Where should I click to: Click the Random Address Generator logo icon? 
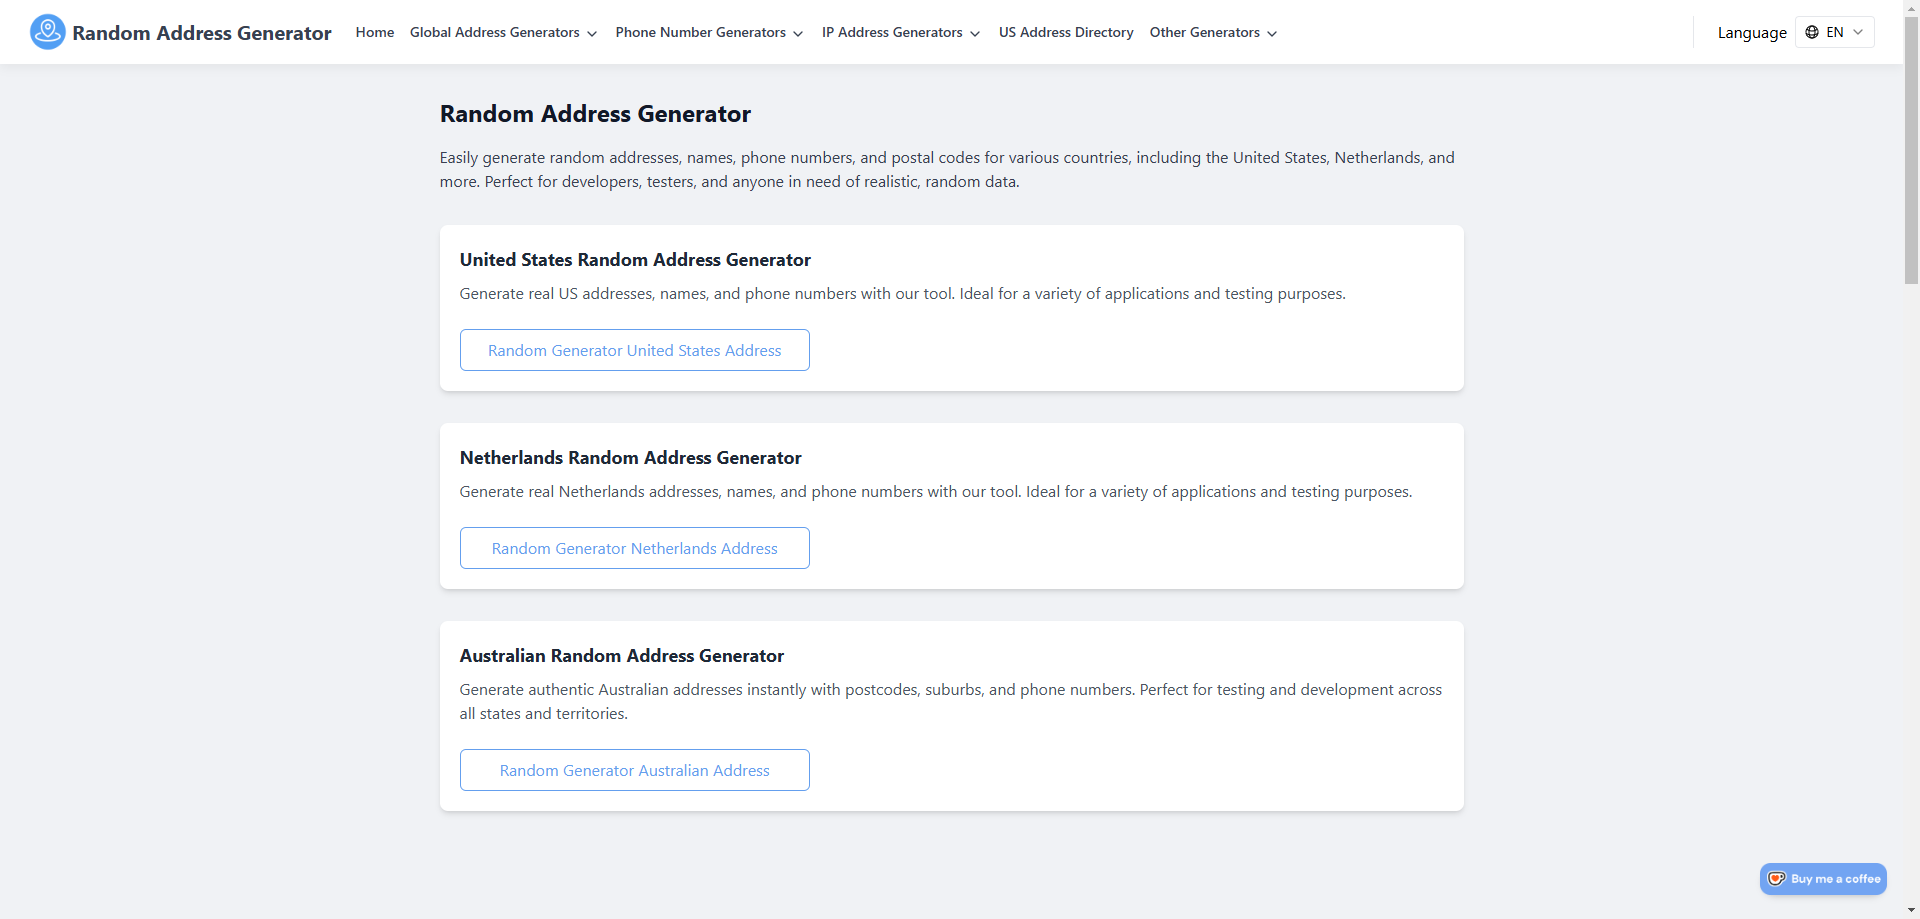point(48,32)
